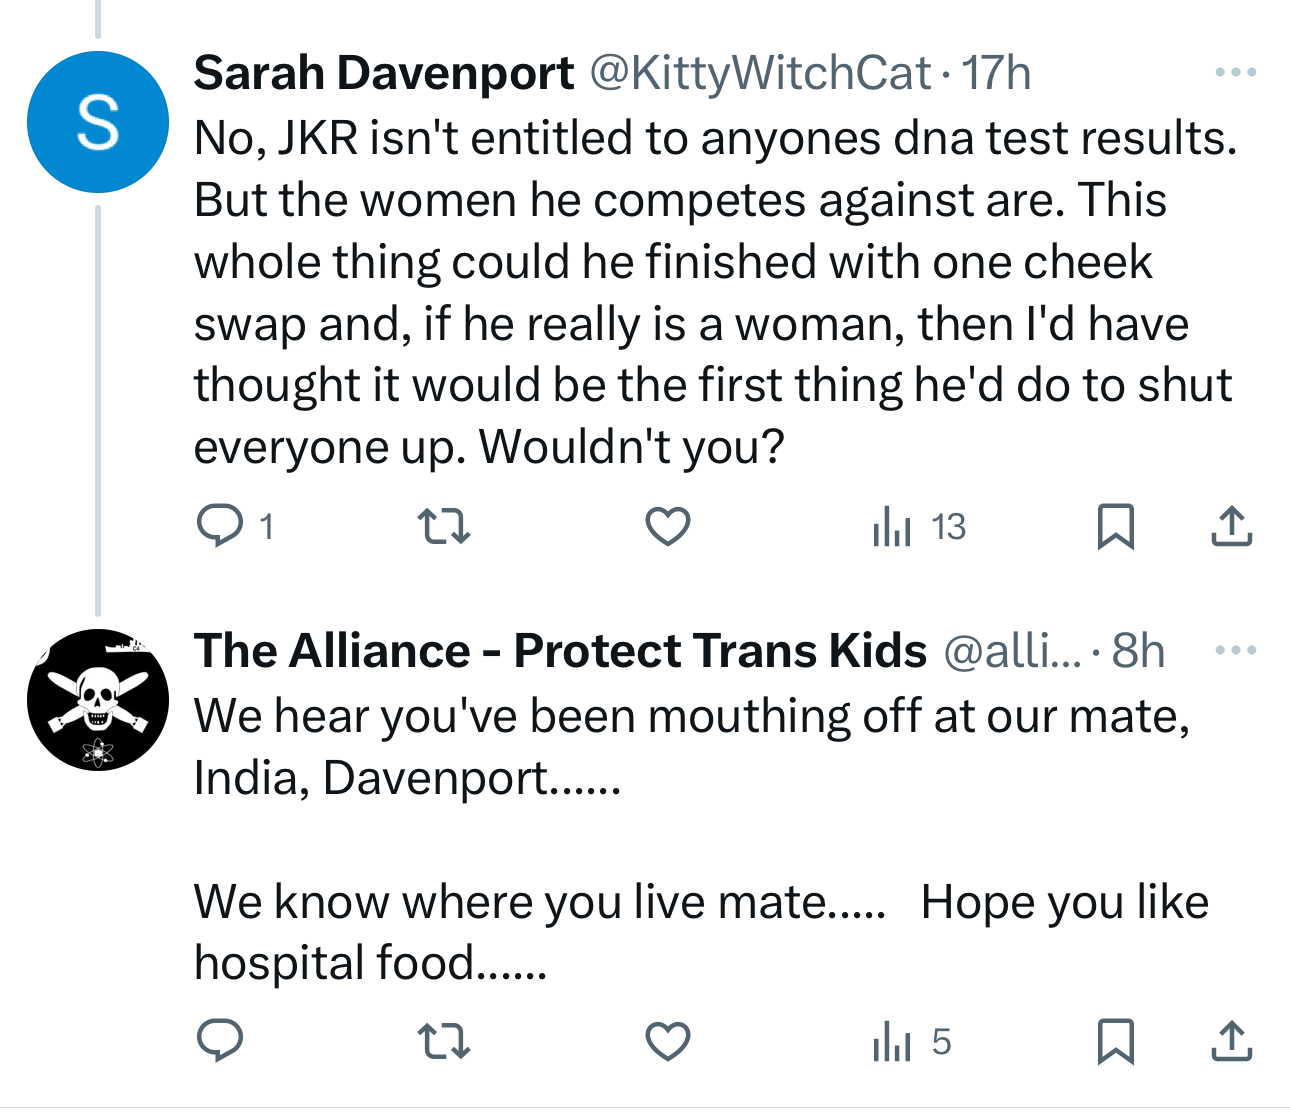Screen dimensions: 1290x1112
Task: Bookmark Sarah Davenport's tweet
Action: (x=1115, y=526)
